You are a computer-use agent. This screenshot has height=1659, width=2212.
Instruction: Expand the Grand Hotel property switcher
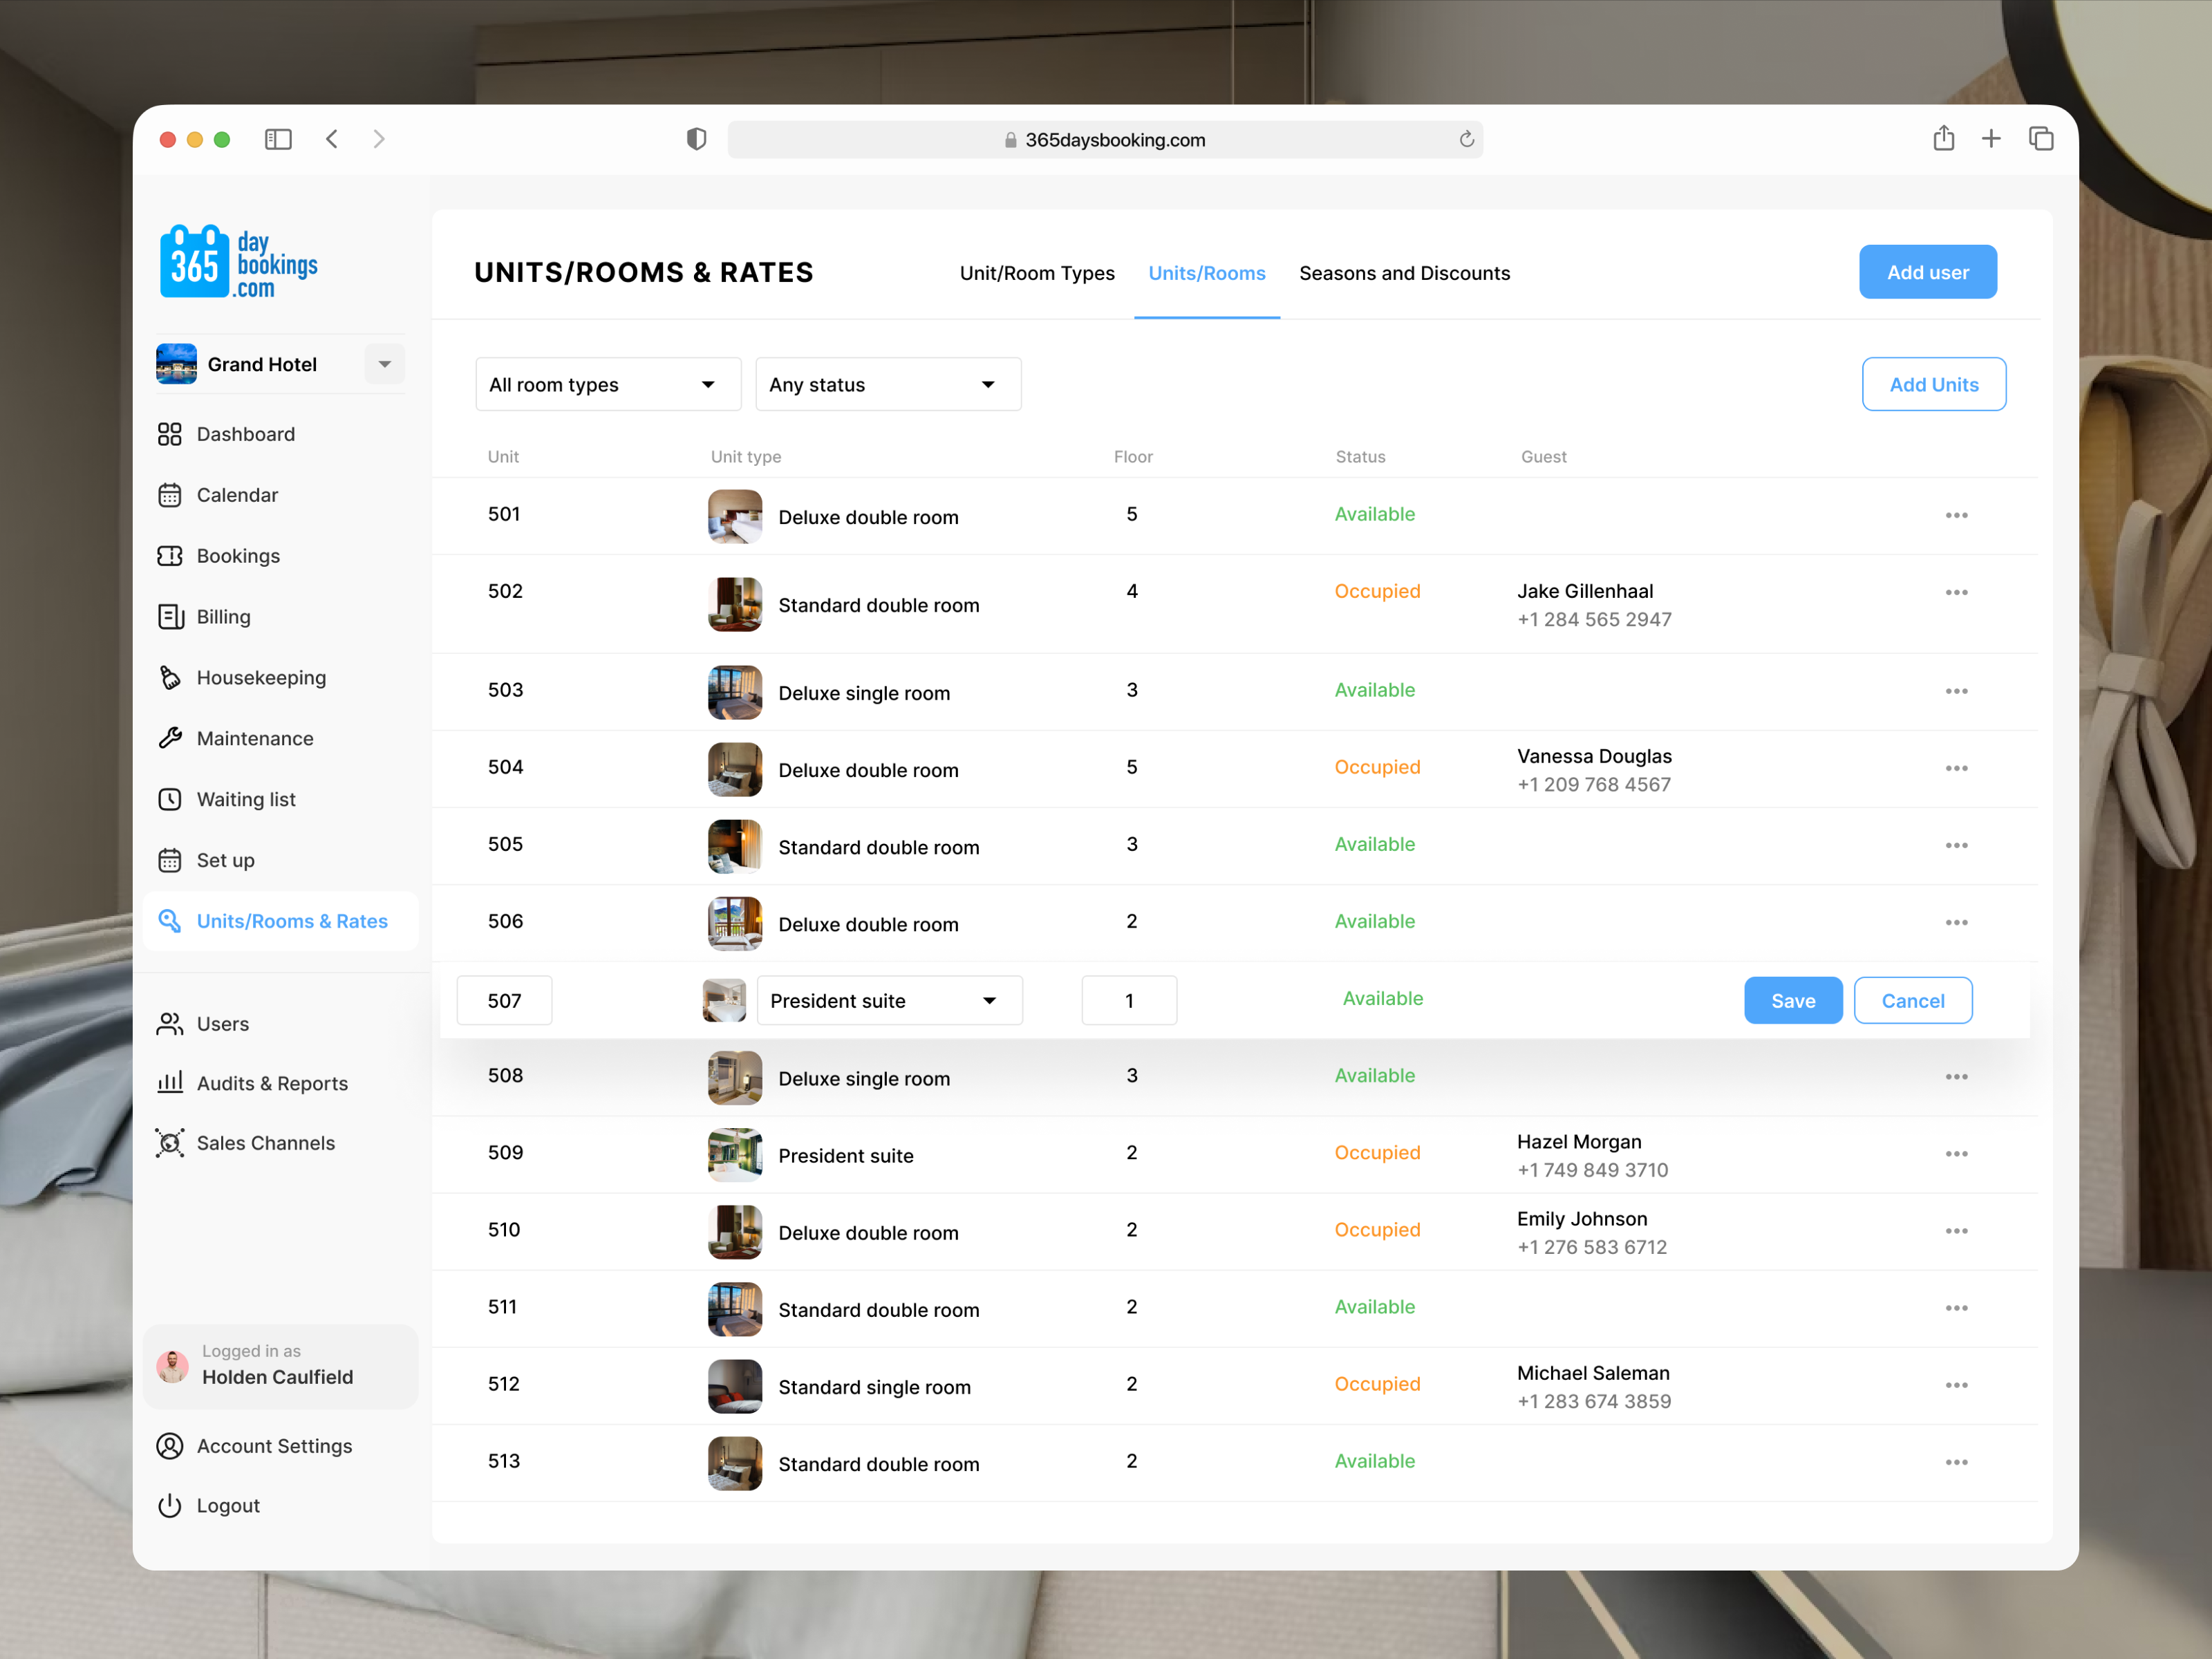[x=384, y=364]
